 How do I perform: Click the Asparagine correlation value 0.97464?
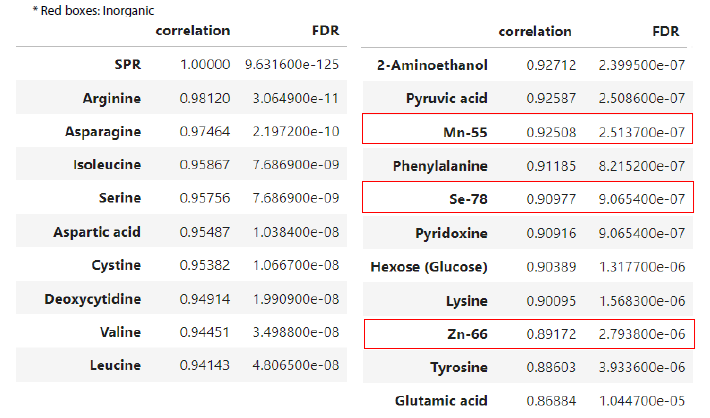pyautogui.click(x=205, y=131)
